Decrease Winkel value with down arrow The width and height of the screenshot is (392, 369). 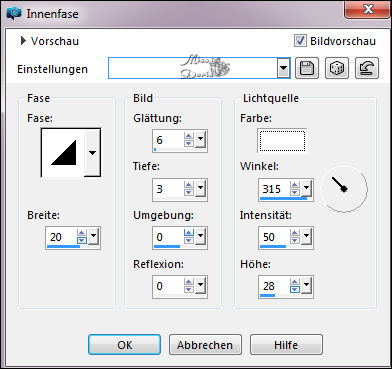coord(295,192)
